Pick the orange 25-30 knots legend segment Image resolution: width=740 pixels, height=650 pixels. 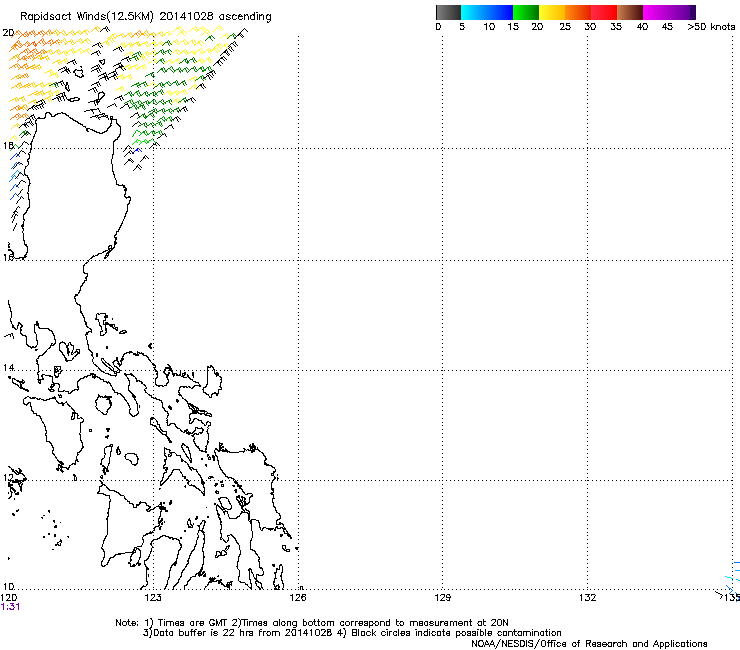point(578,12)
